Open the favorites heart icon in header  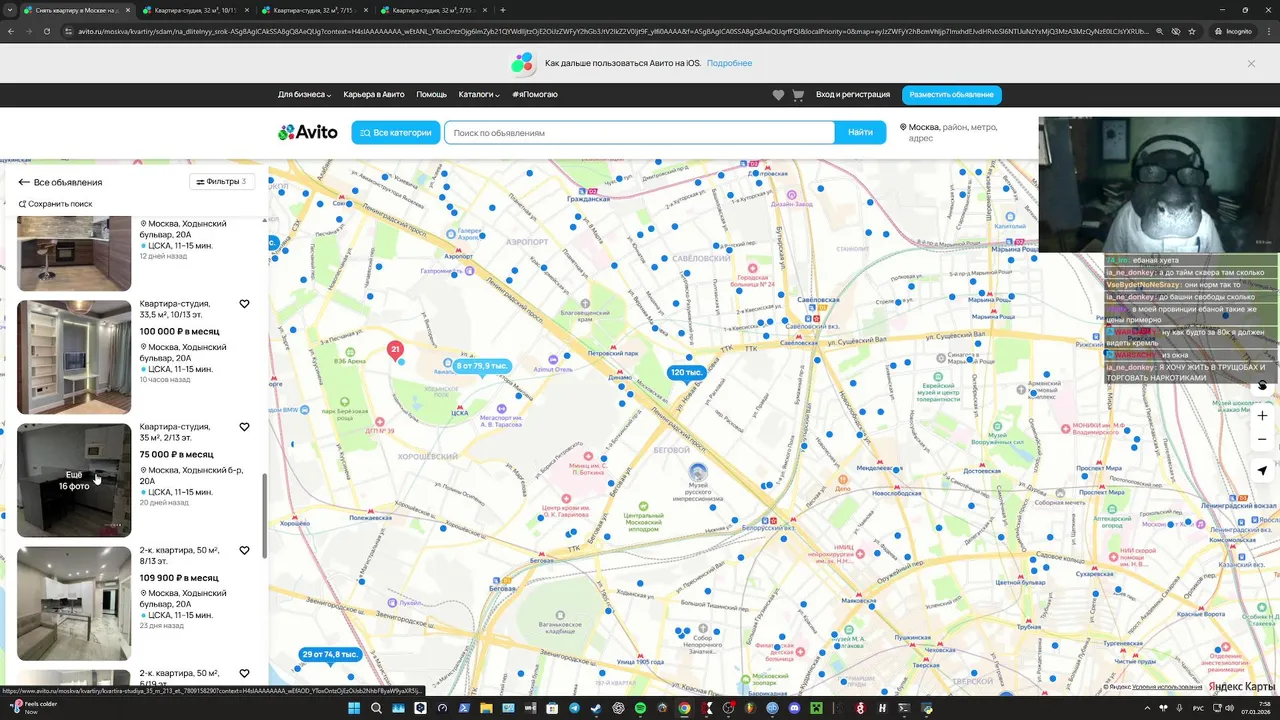[778, 95]
